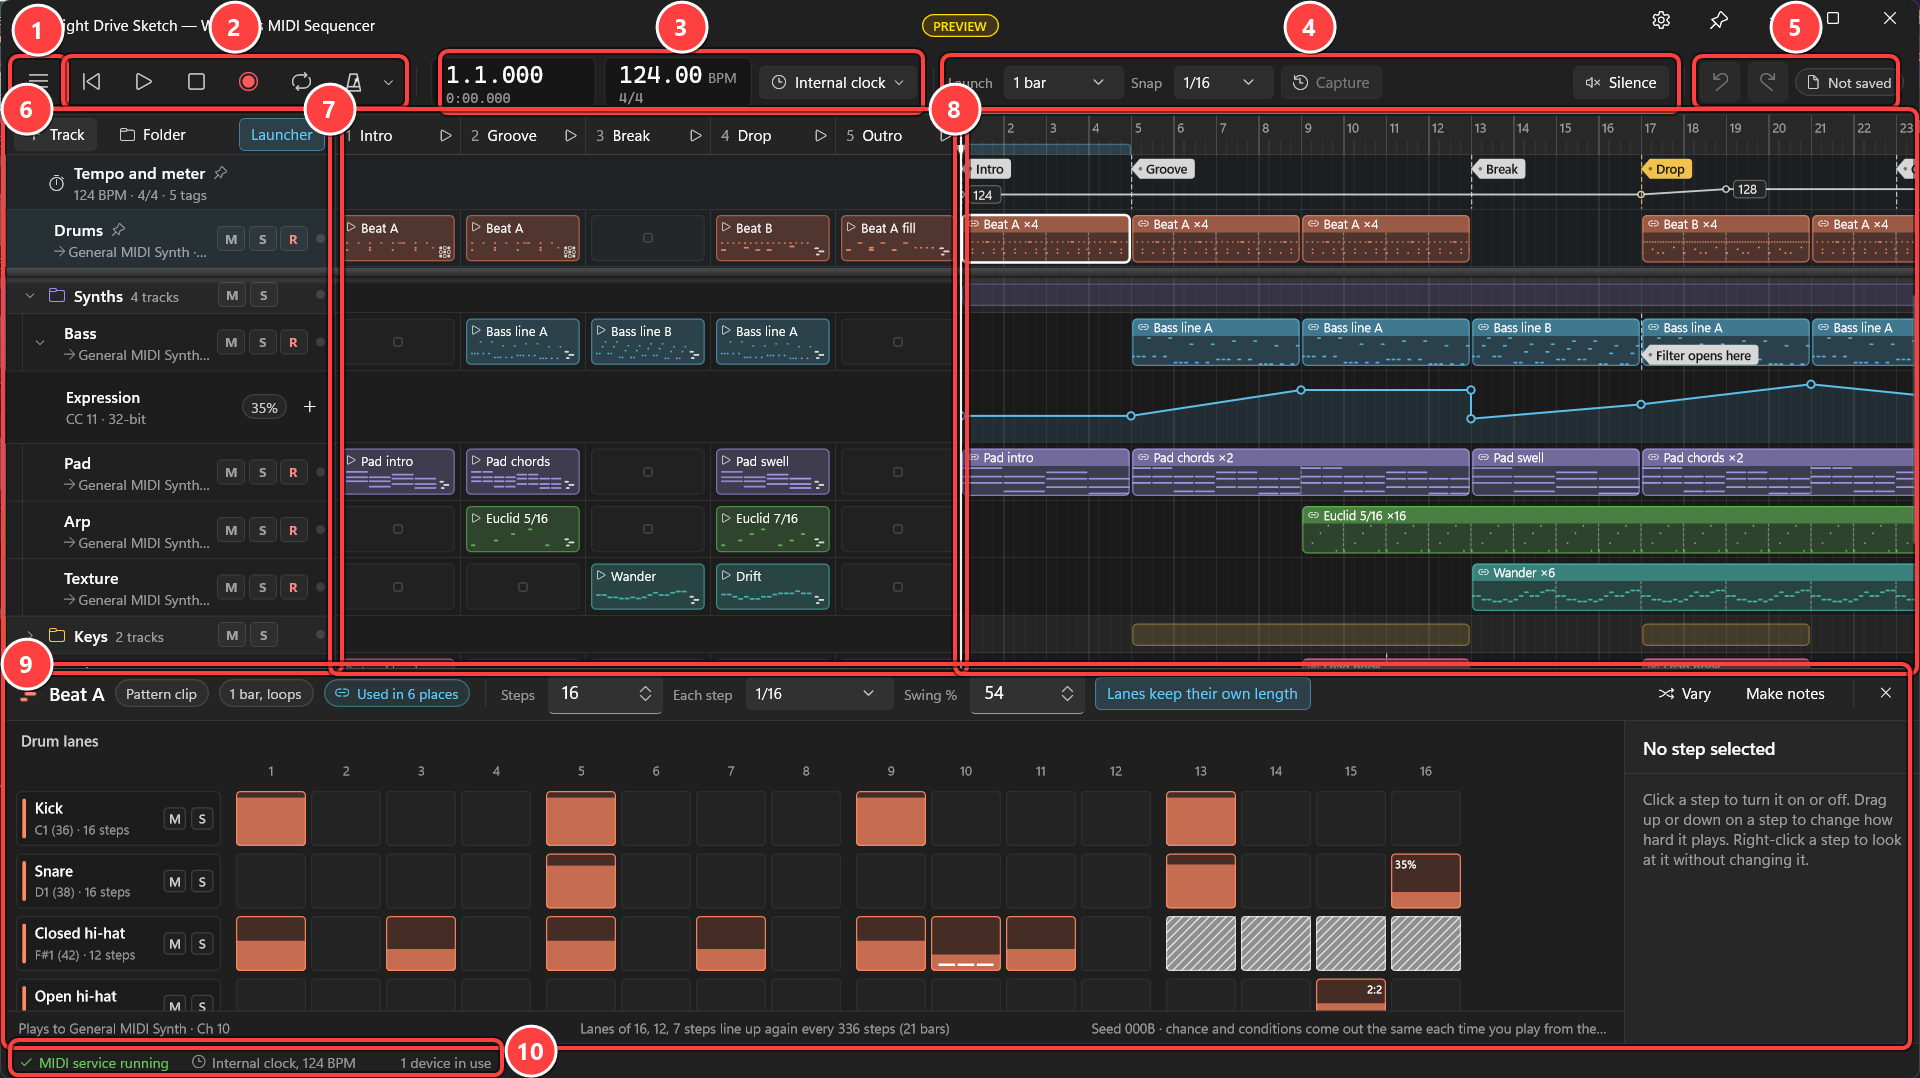1920x1078 pixels.
Task: Toggle loop playback
Action: tap(301, 82)
